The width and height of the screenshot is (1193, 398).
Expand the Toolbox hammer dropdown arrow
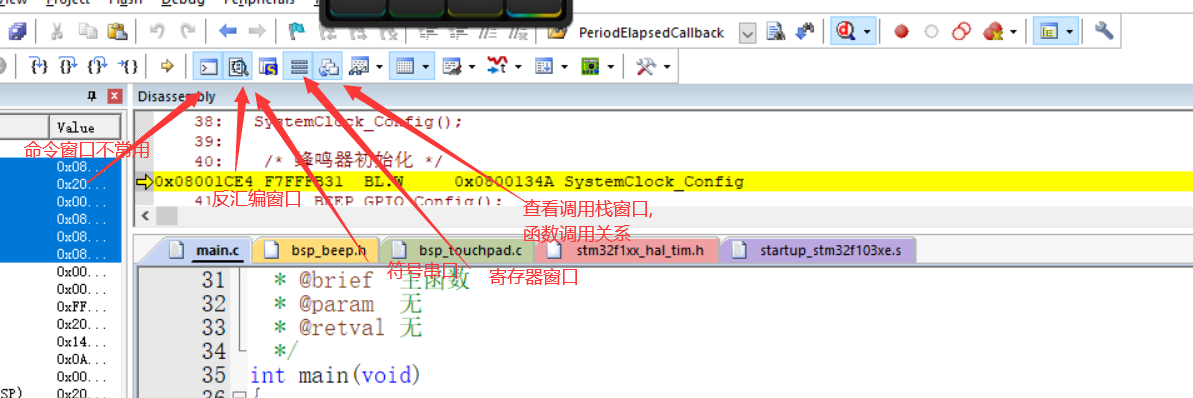(667, 68)
